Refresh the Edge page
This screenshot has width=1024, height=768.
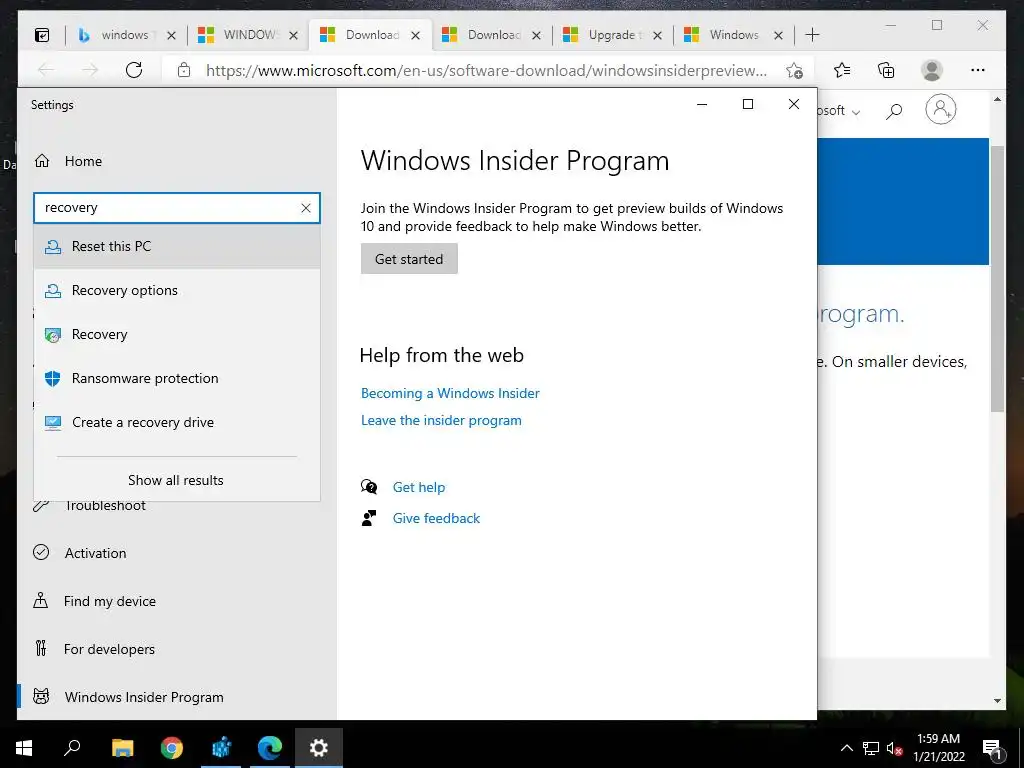pos(134,70)
